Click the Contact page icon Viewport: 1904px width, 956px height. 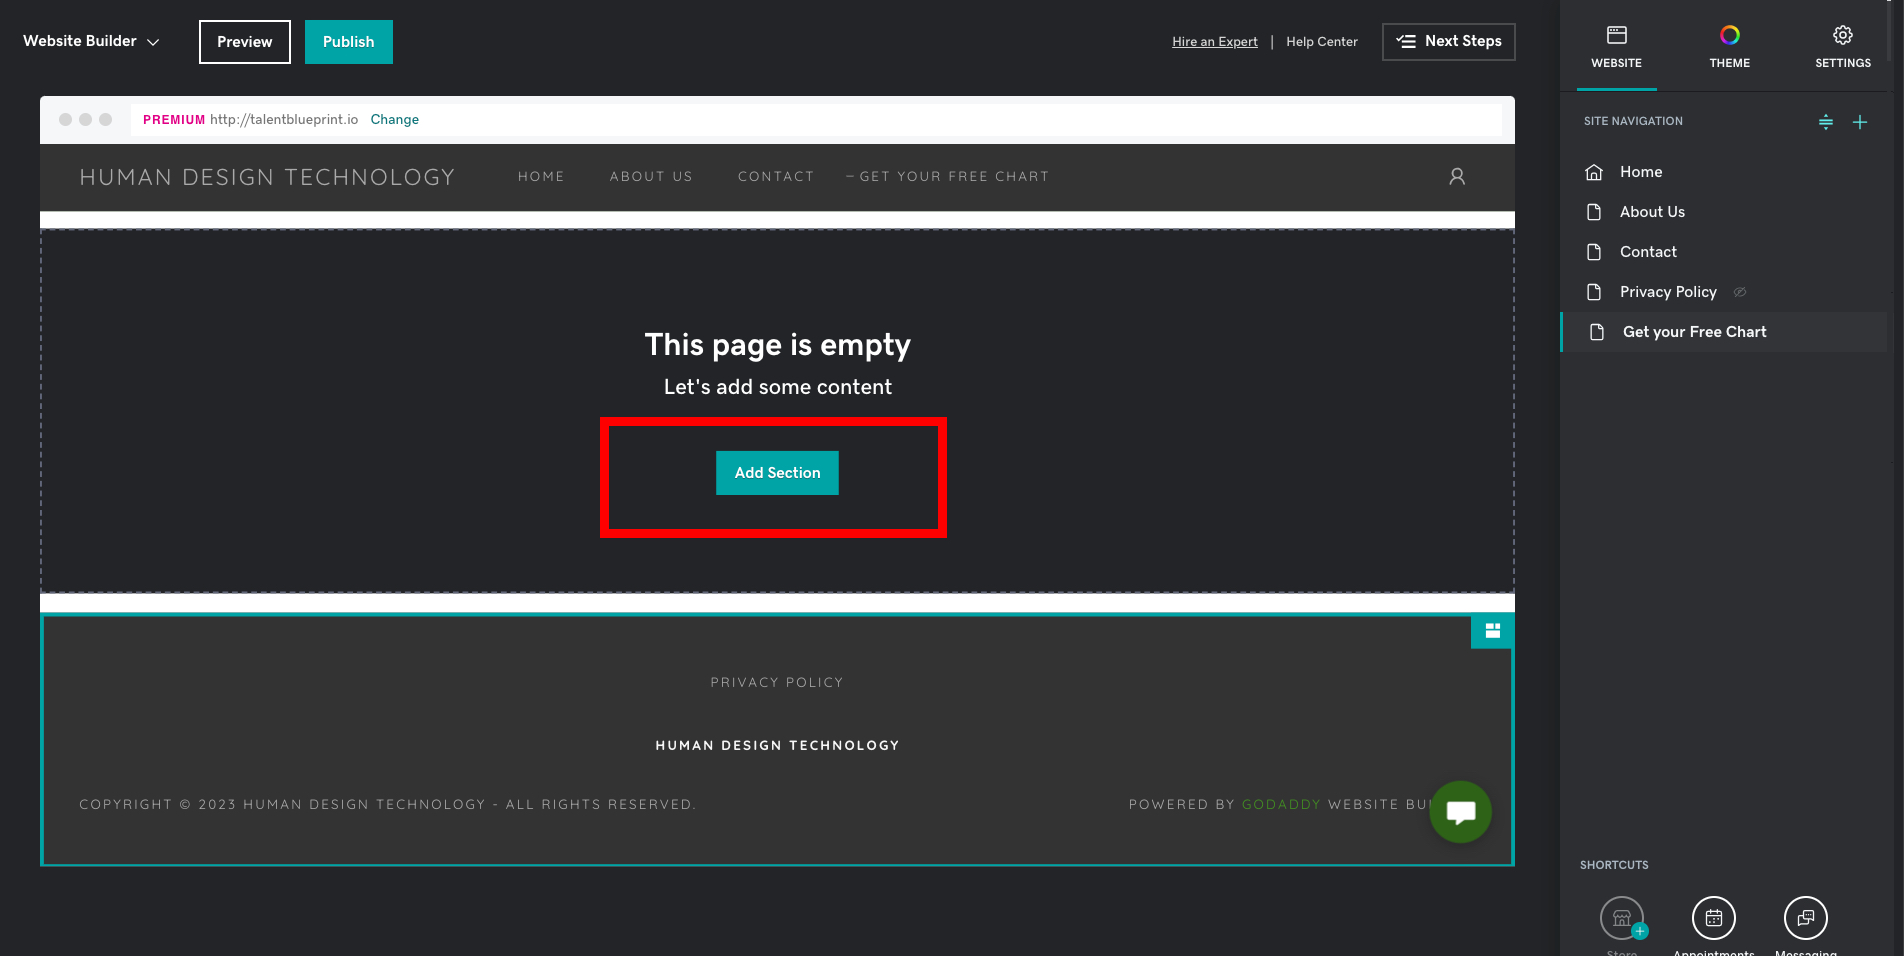1594,252
